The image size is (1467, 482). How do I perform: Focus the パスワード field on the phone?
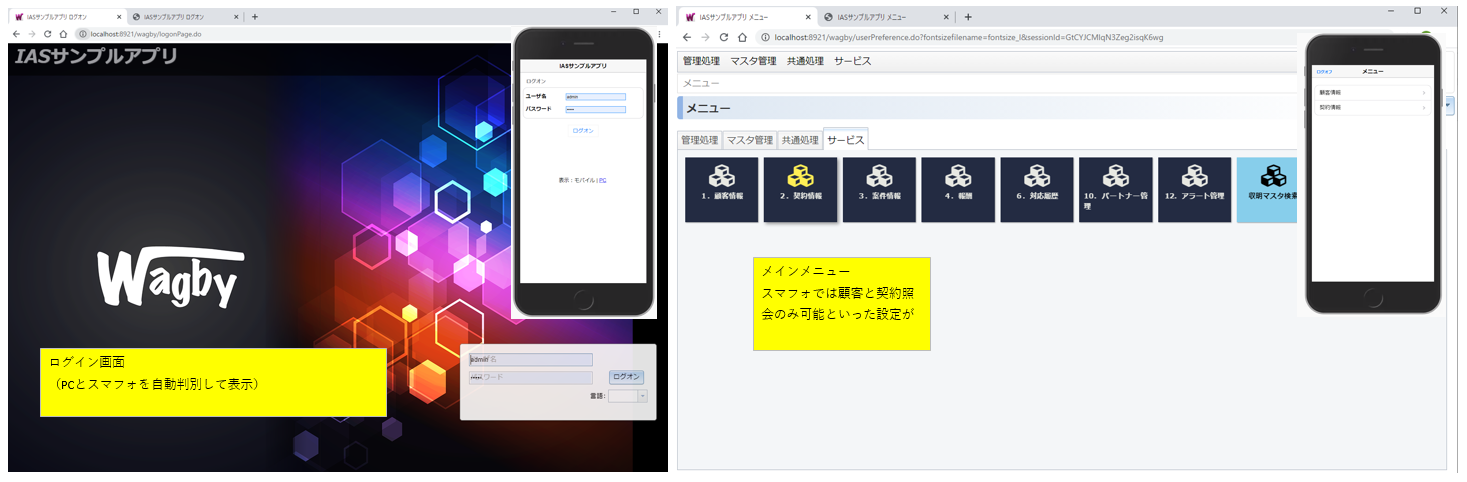tap(595, 109)
